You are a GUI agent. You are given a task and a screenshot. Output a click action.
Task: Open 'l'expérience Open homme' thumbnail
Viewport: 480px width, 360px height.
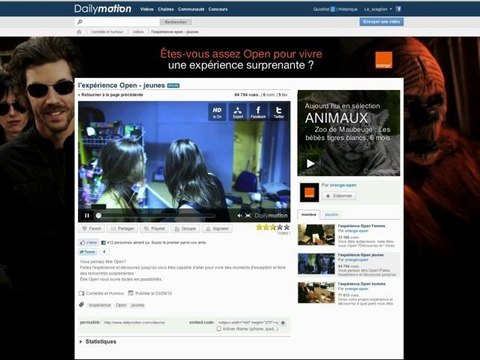(316, 293)
